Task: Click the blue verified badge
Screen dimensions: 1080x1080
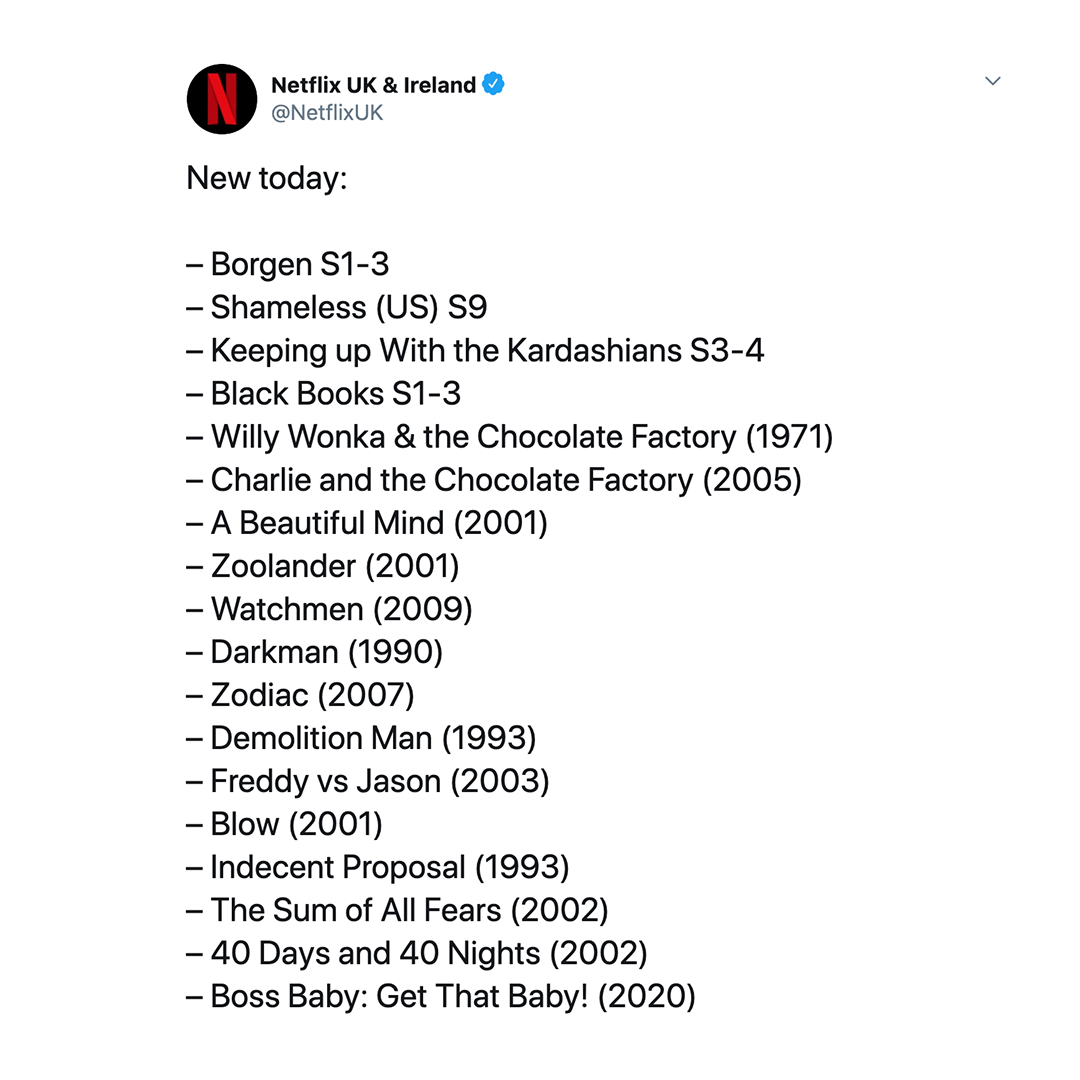Action: click(493, 84)
